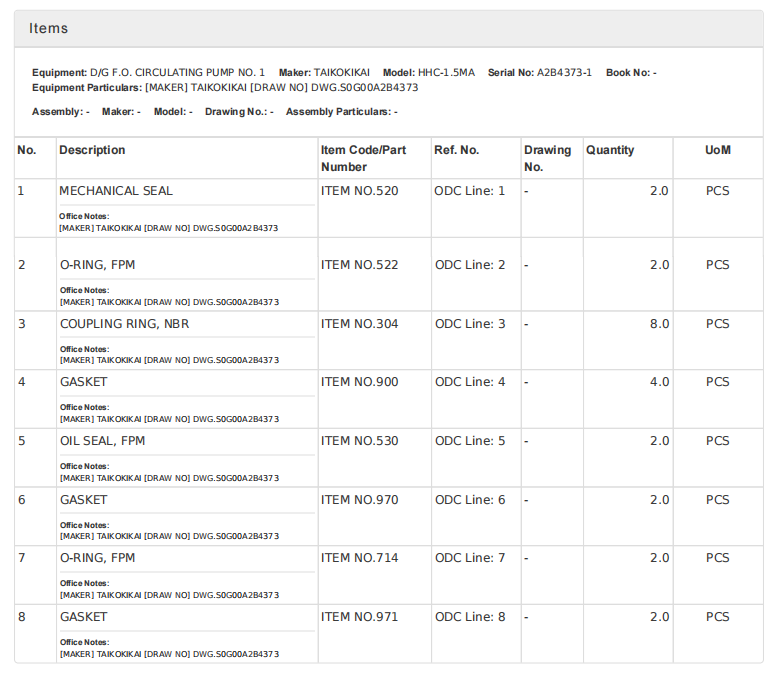The width and height of the screenshot is (780, 678).
Task: Select the MECHANICAL SEAL description
Action: (x=116, y=191)
